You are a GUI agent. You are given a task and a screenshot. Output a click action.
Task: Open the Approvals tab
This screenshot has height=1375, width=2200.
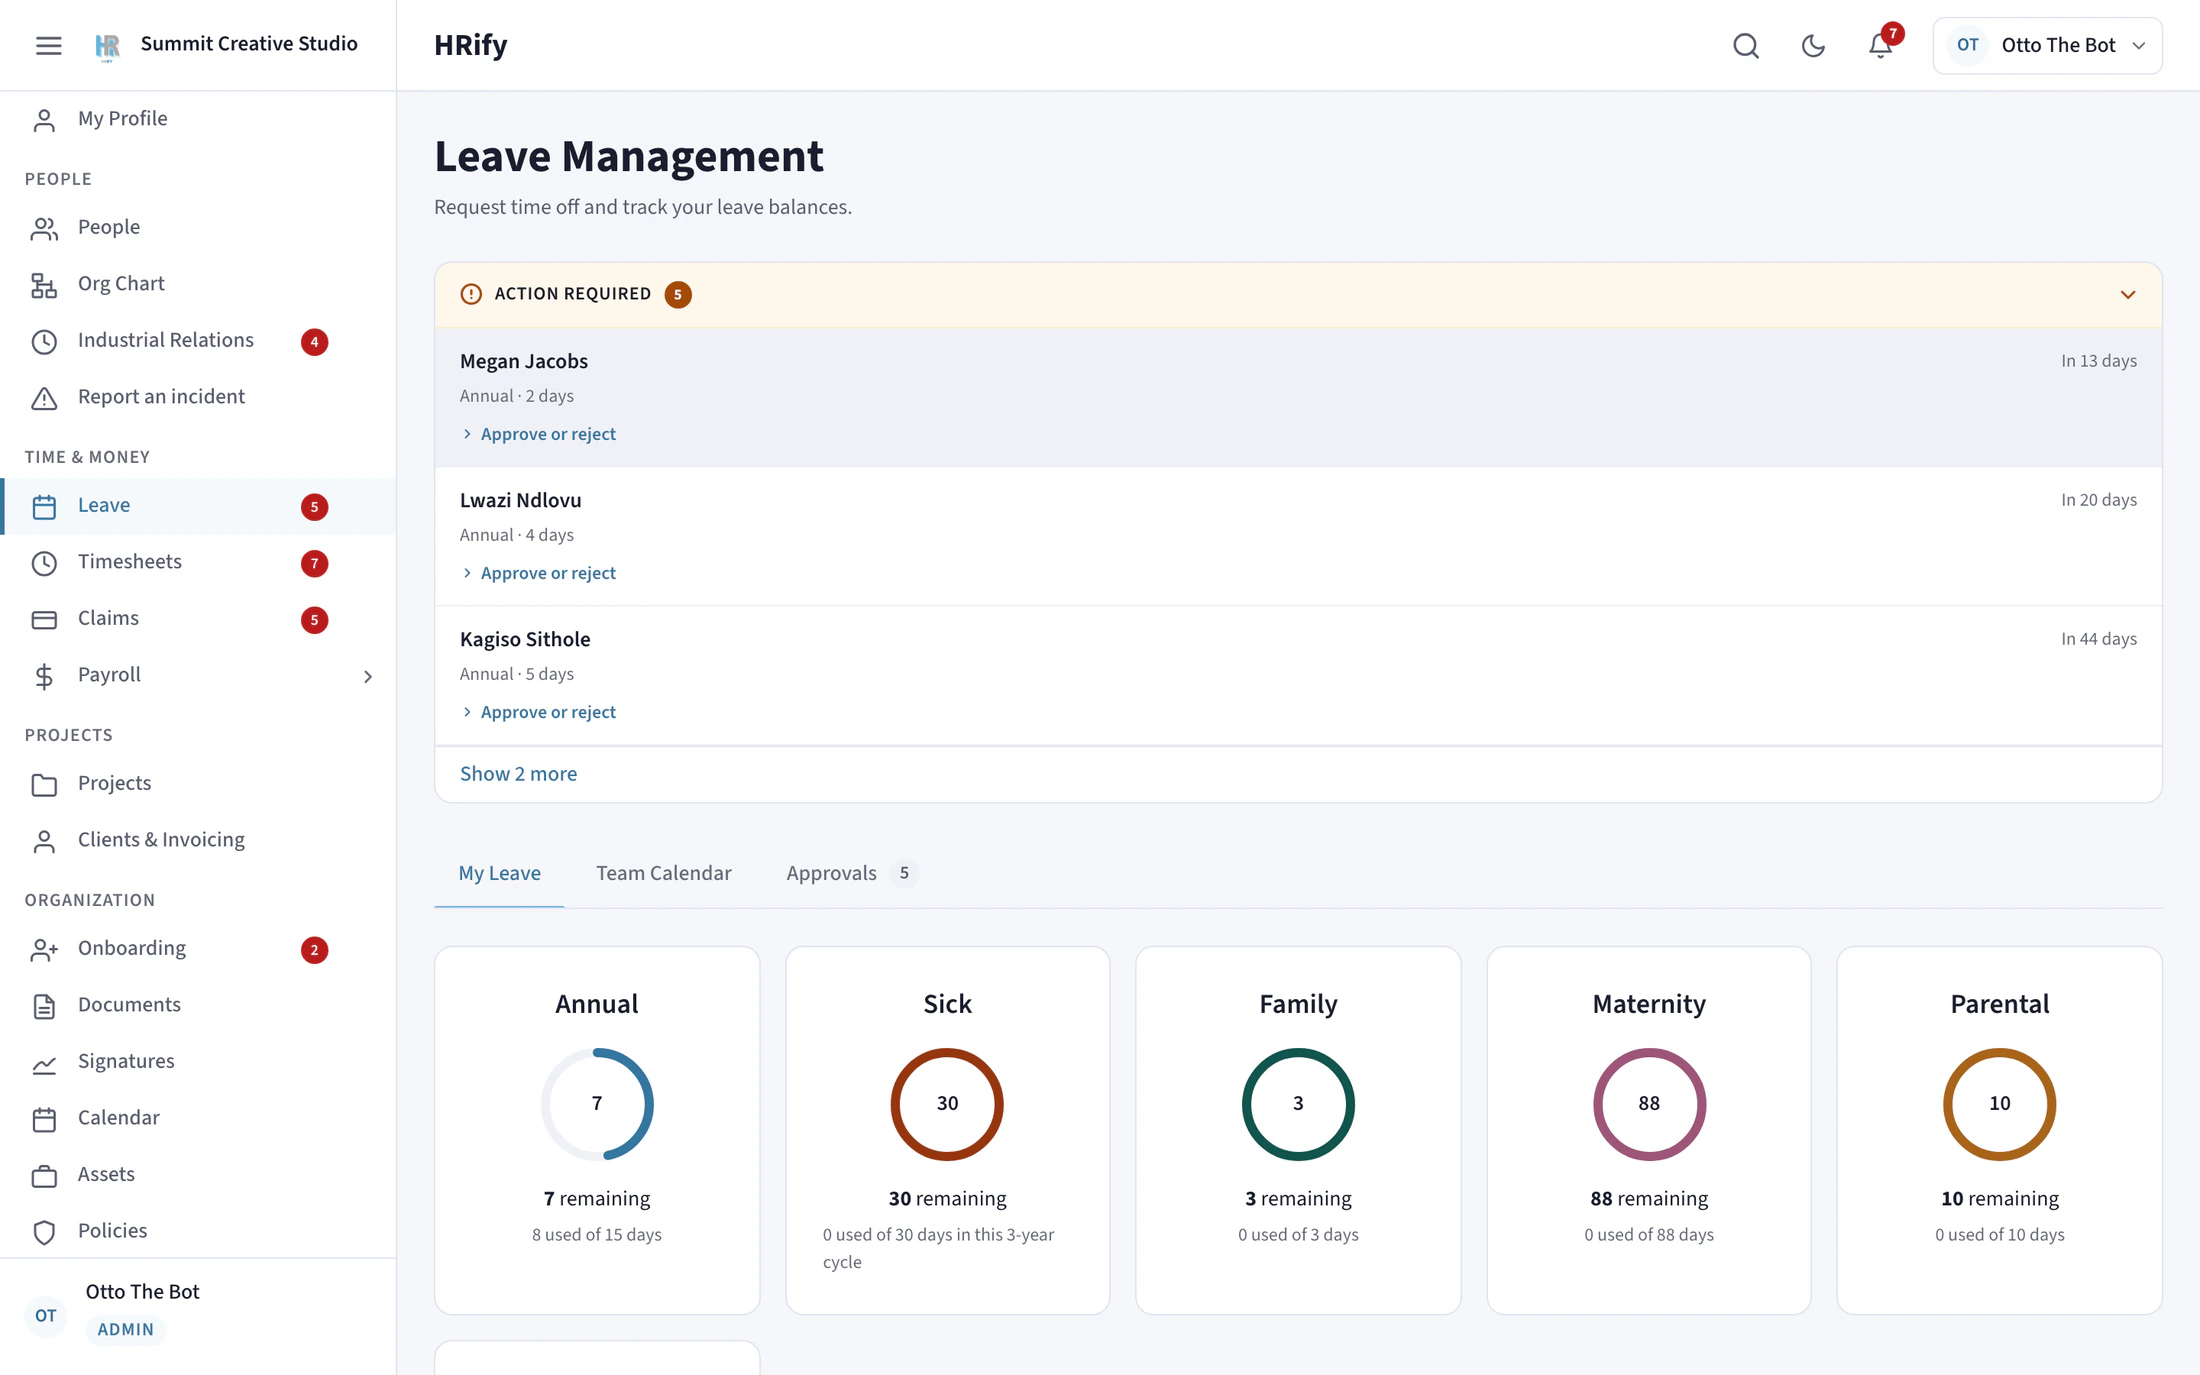tap(852, 873)
